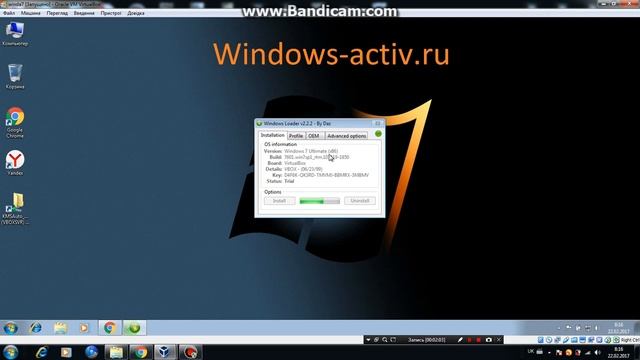Open Internet Explorer on host taskbar
Screen dimensions: 640x360
click(42, 352)
